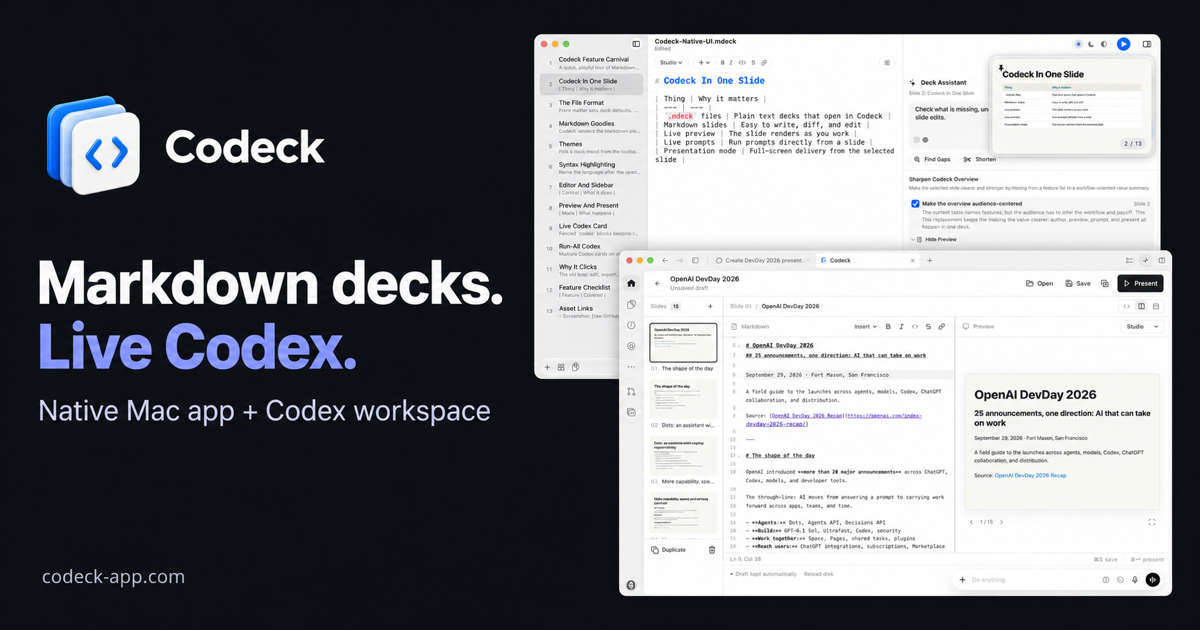The image size is (1200, 630).
Task: Open the Studio theme dropdown in native window
Action: pos(671,63)
